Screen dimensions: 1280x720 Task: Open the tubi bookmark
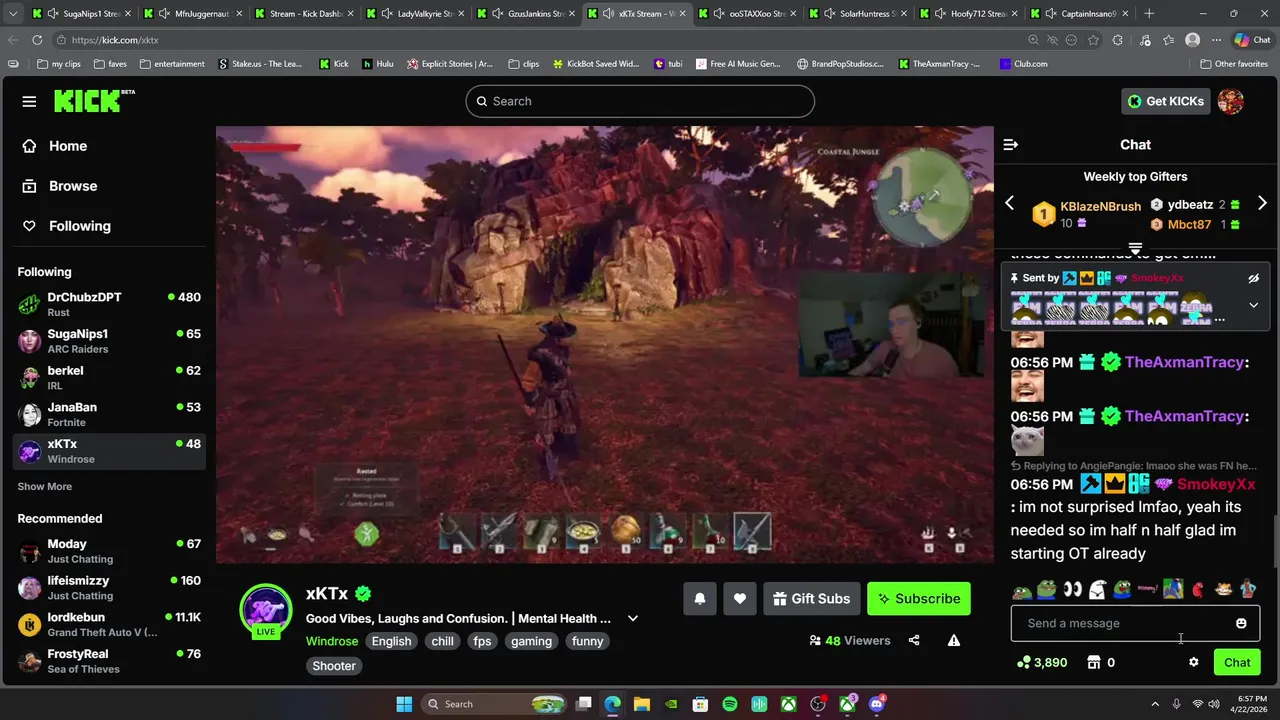tap(668, 64)
